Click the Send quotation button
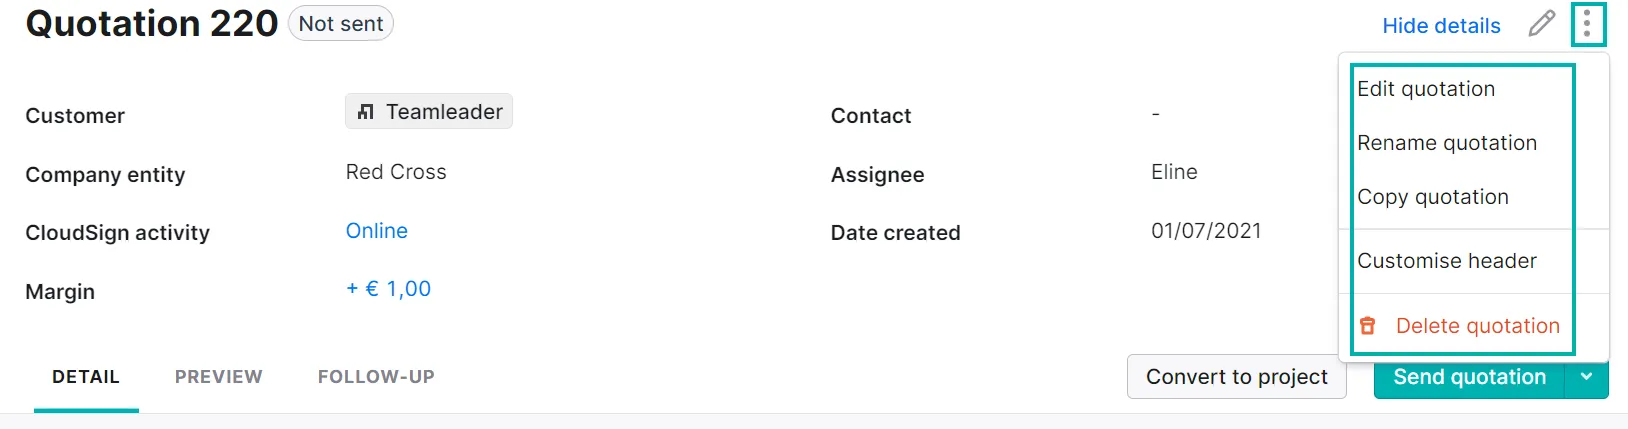This screenshot has width=1628, height=429. click(x=1469, y=377)
